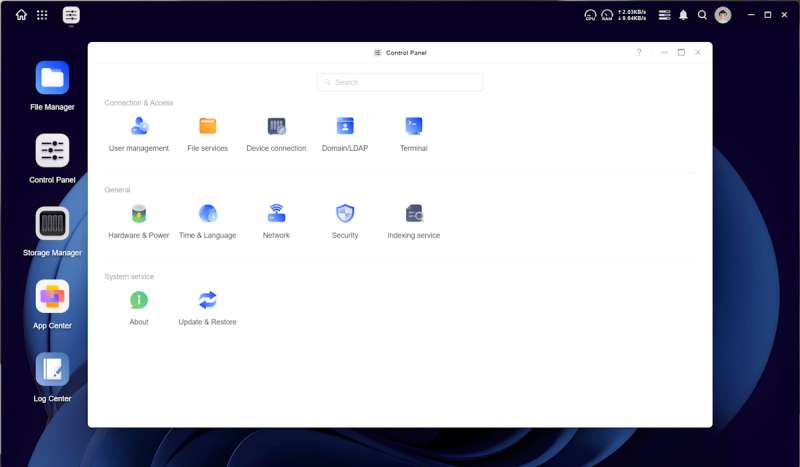Image resolution: width=800 pixels, height=467 pixels.
Task: Open the user avatar menu
Action: click(x=722, y=15)
